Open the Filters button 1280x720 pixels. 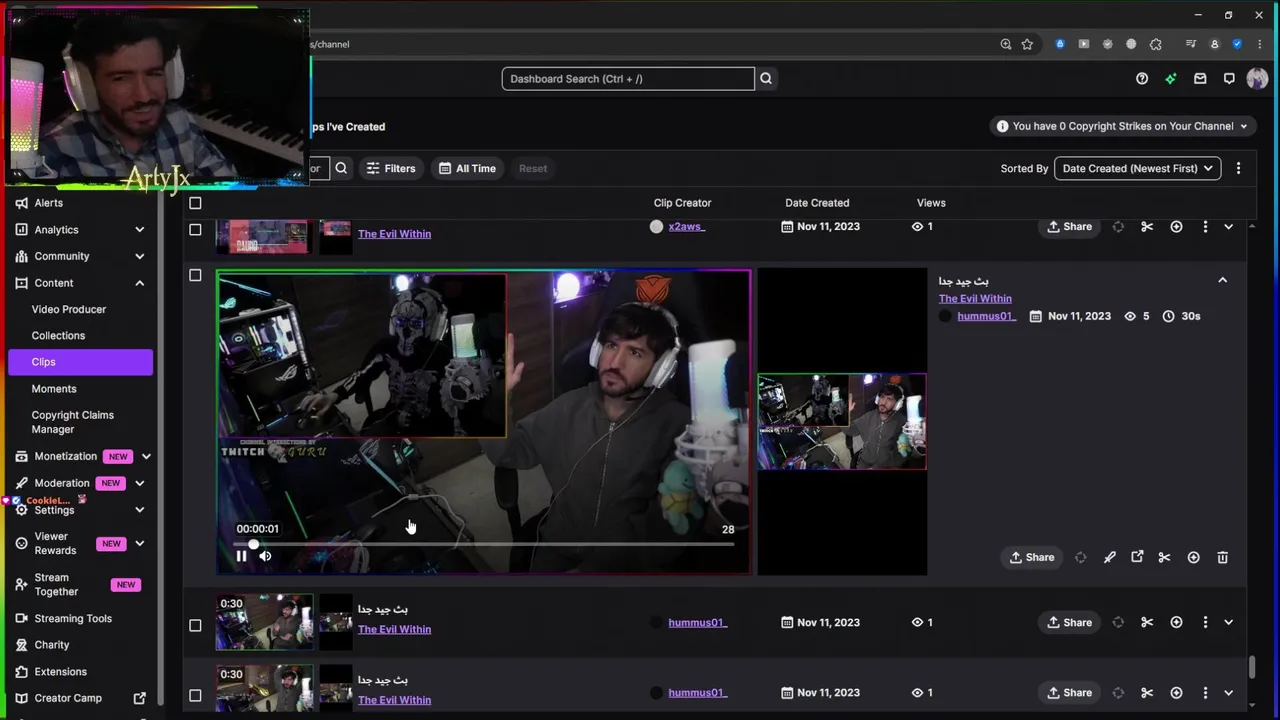tap(390, 168)
